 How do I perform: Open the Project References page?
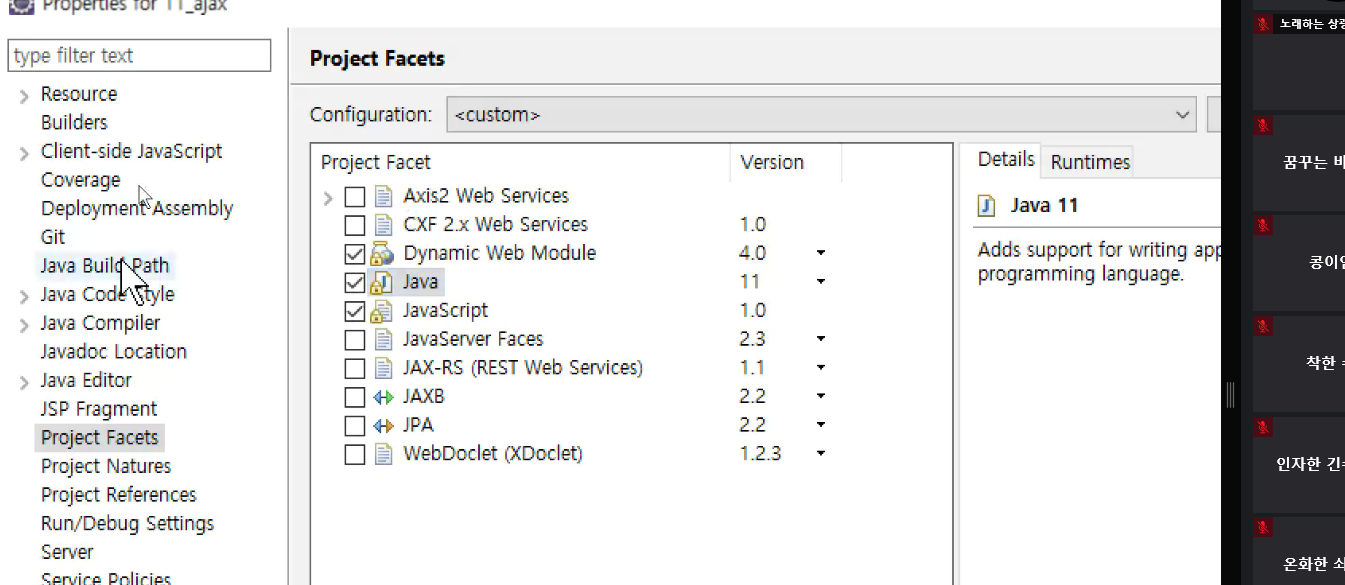pos(118,495)
